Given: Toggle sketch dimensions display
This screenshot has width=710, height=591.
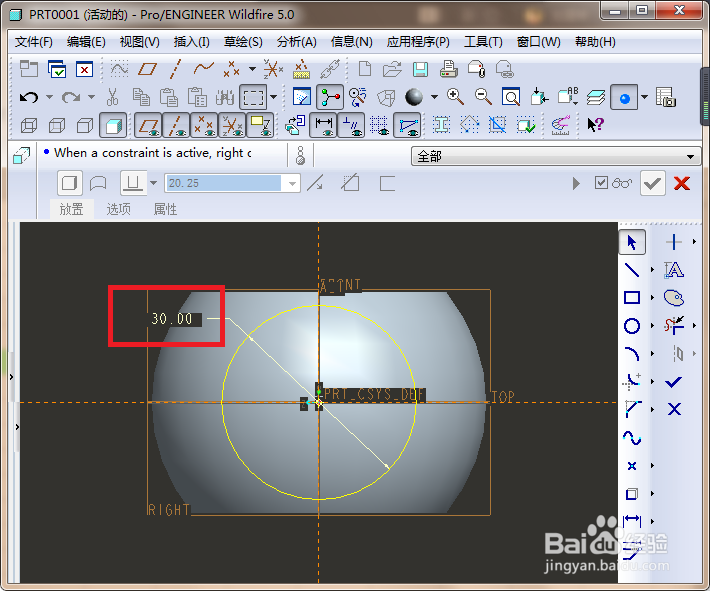Looking at the screenshot, I should point(323,125).
